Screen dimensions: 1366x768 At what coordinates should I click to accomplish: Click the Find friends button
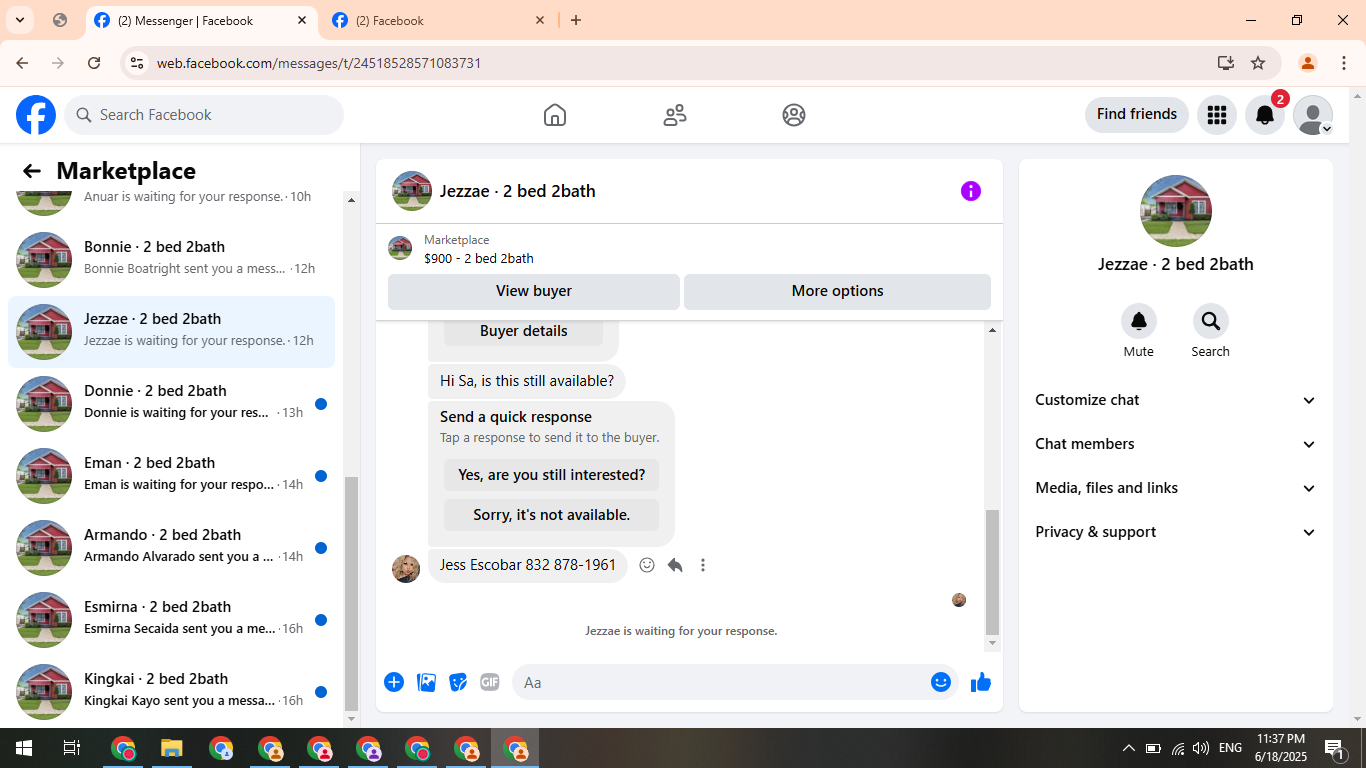tap(1137, 114)
